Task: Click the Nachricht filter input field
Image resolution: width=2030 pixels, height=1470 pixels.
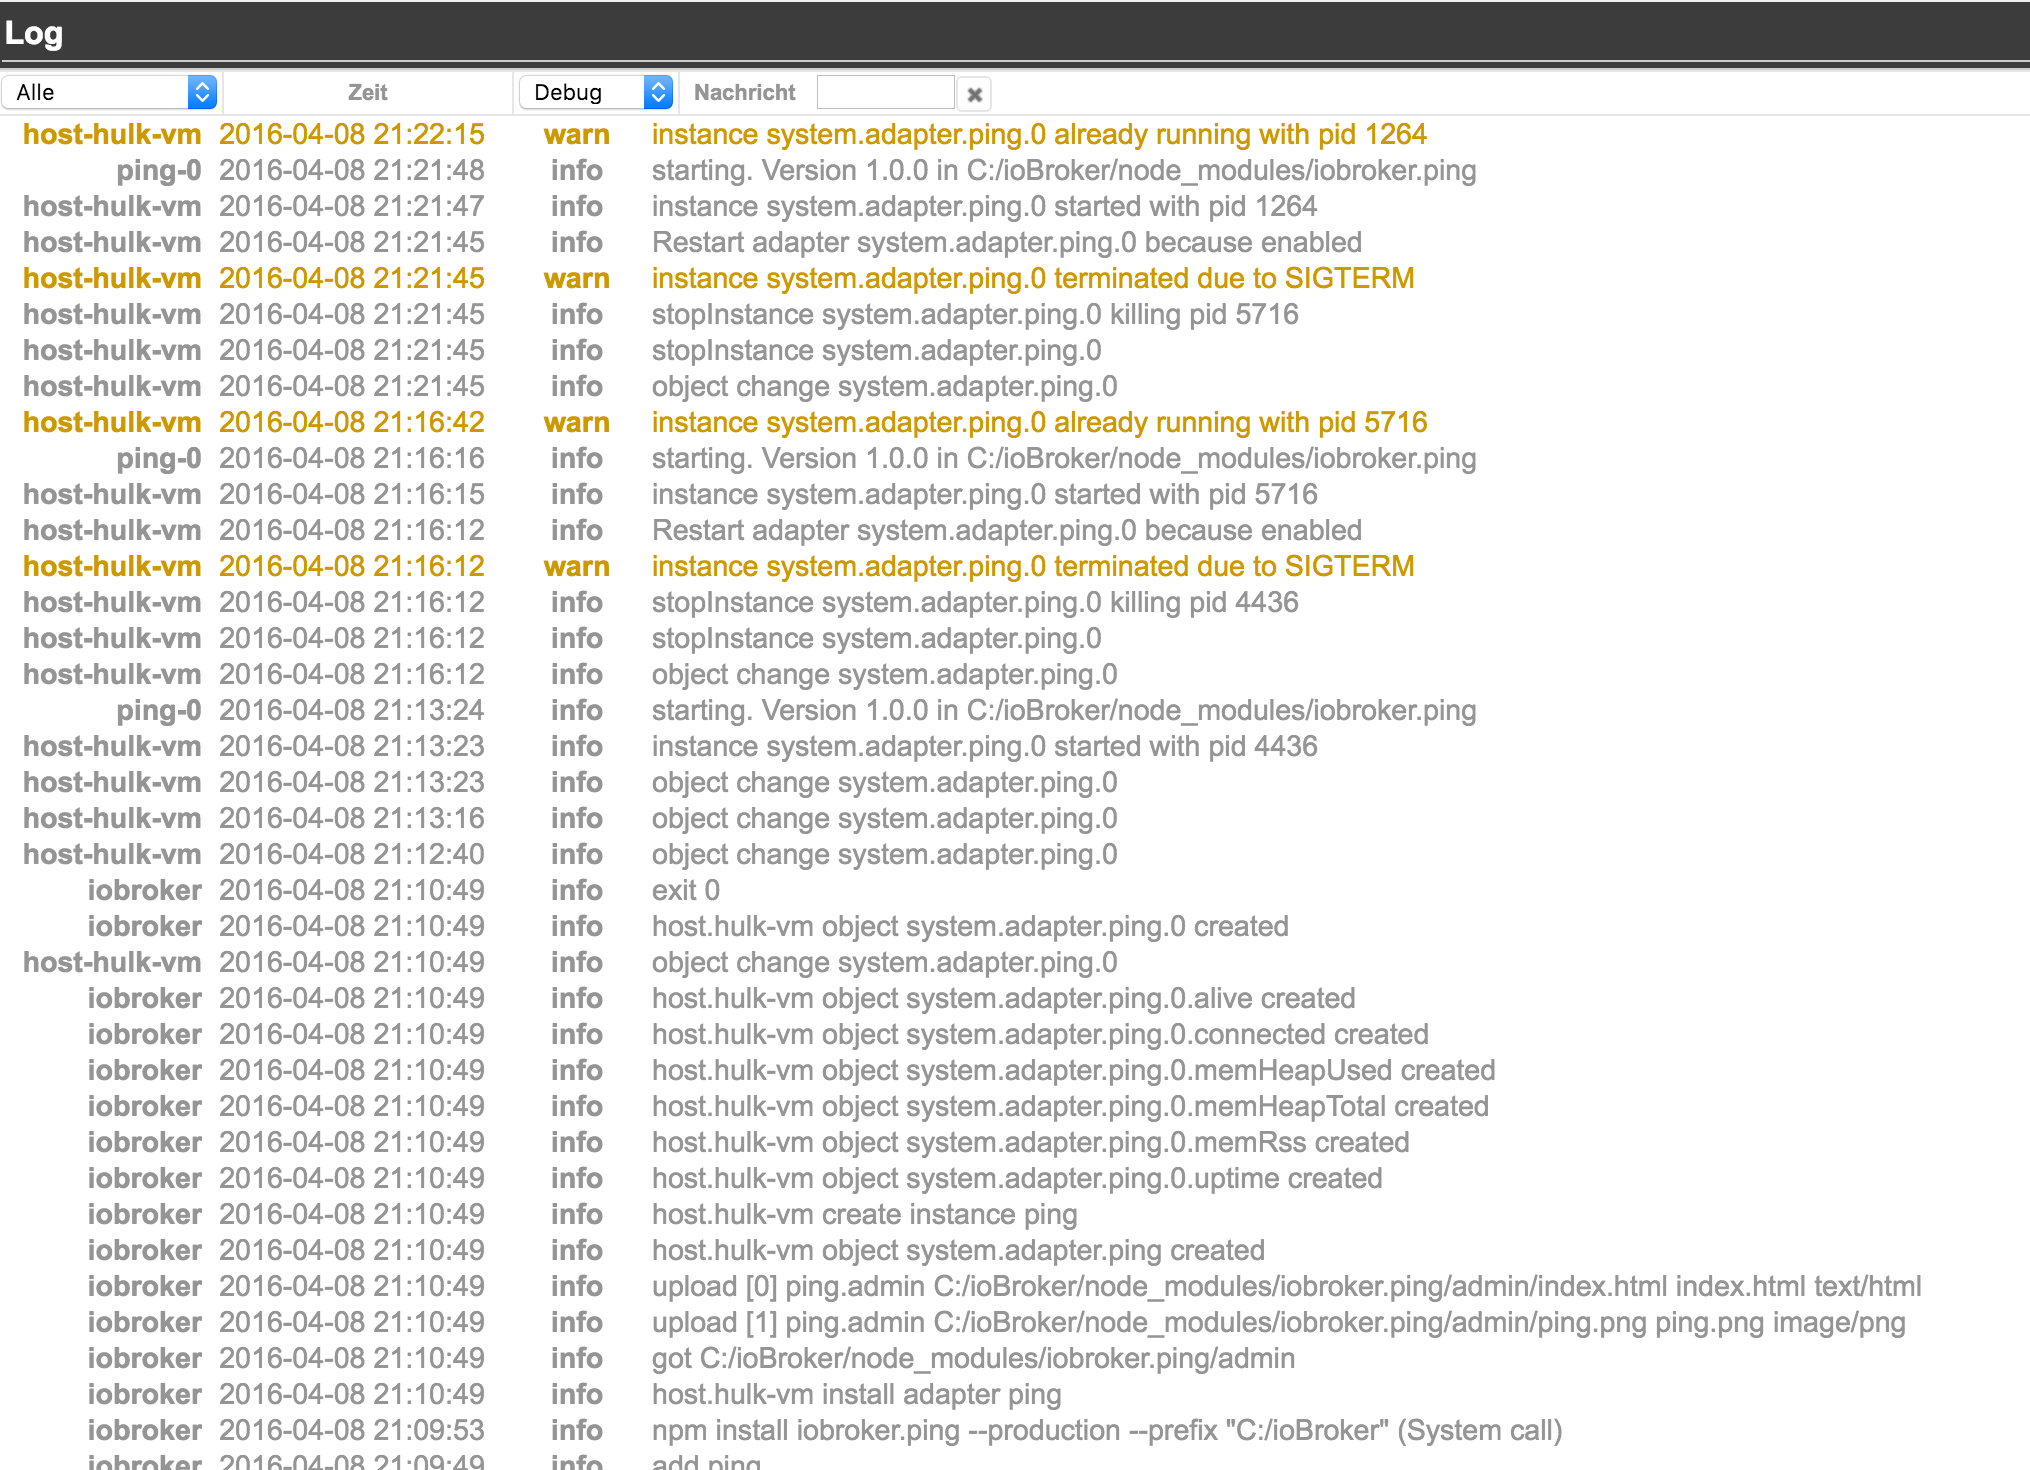Action: (885, 92)
